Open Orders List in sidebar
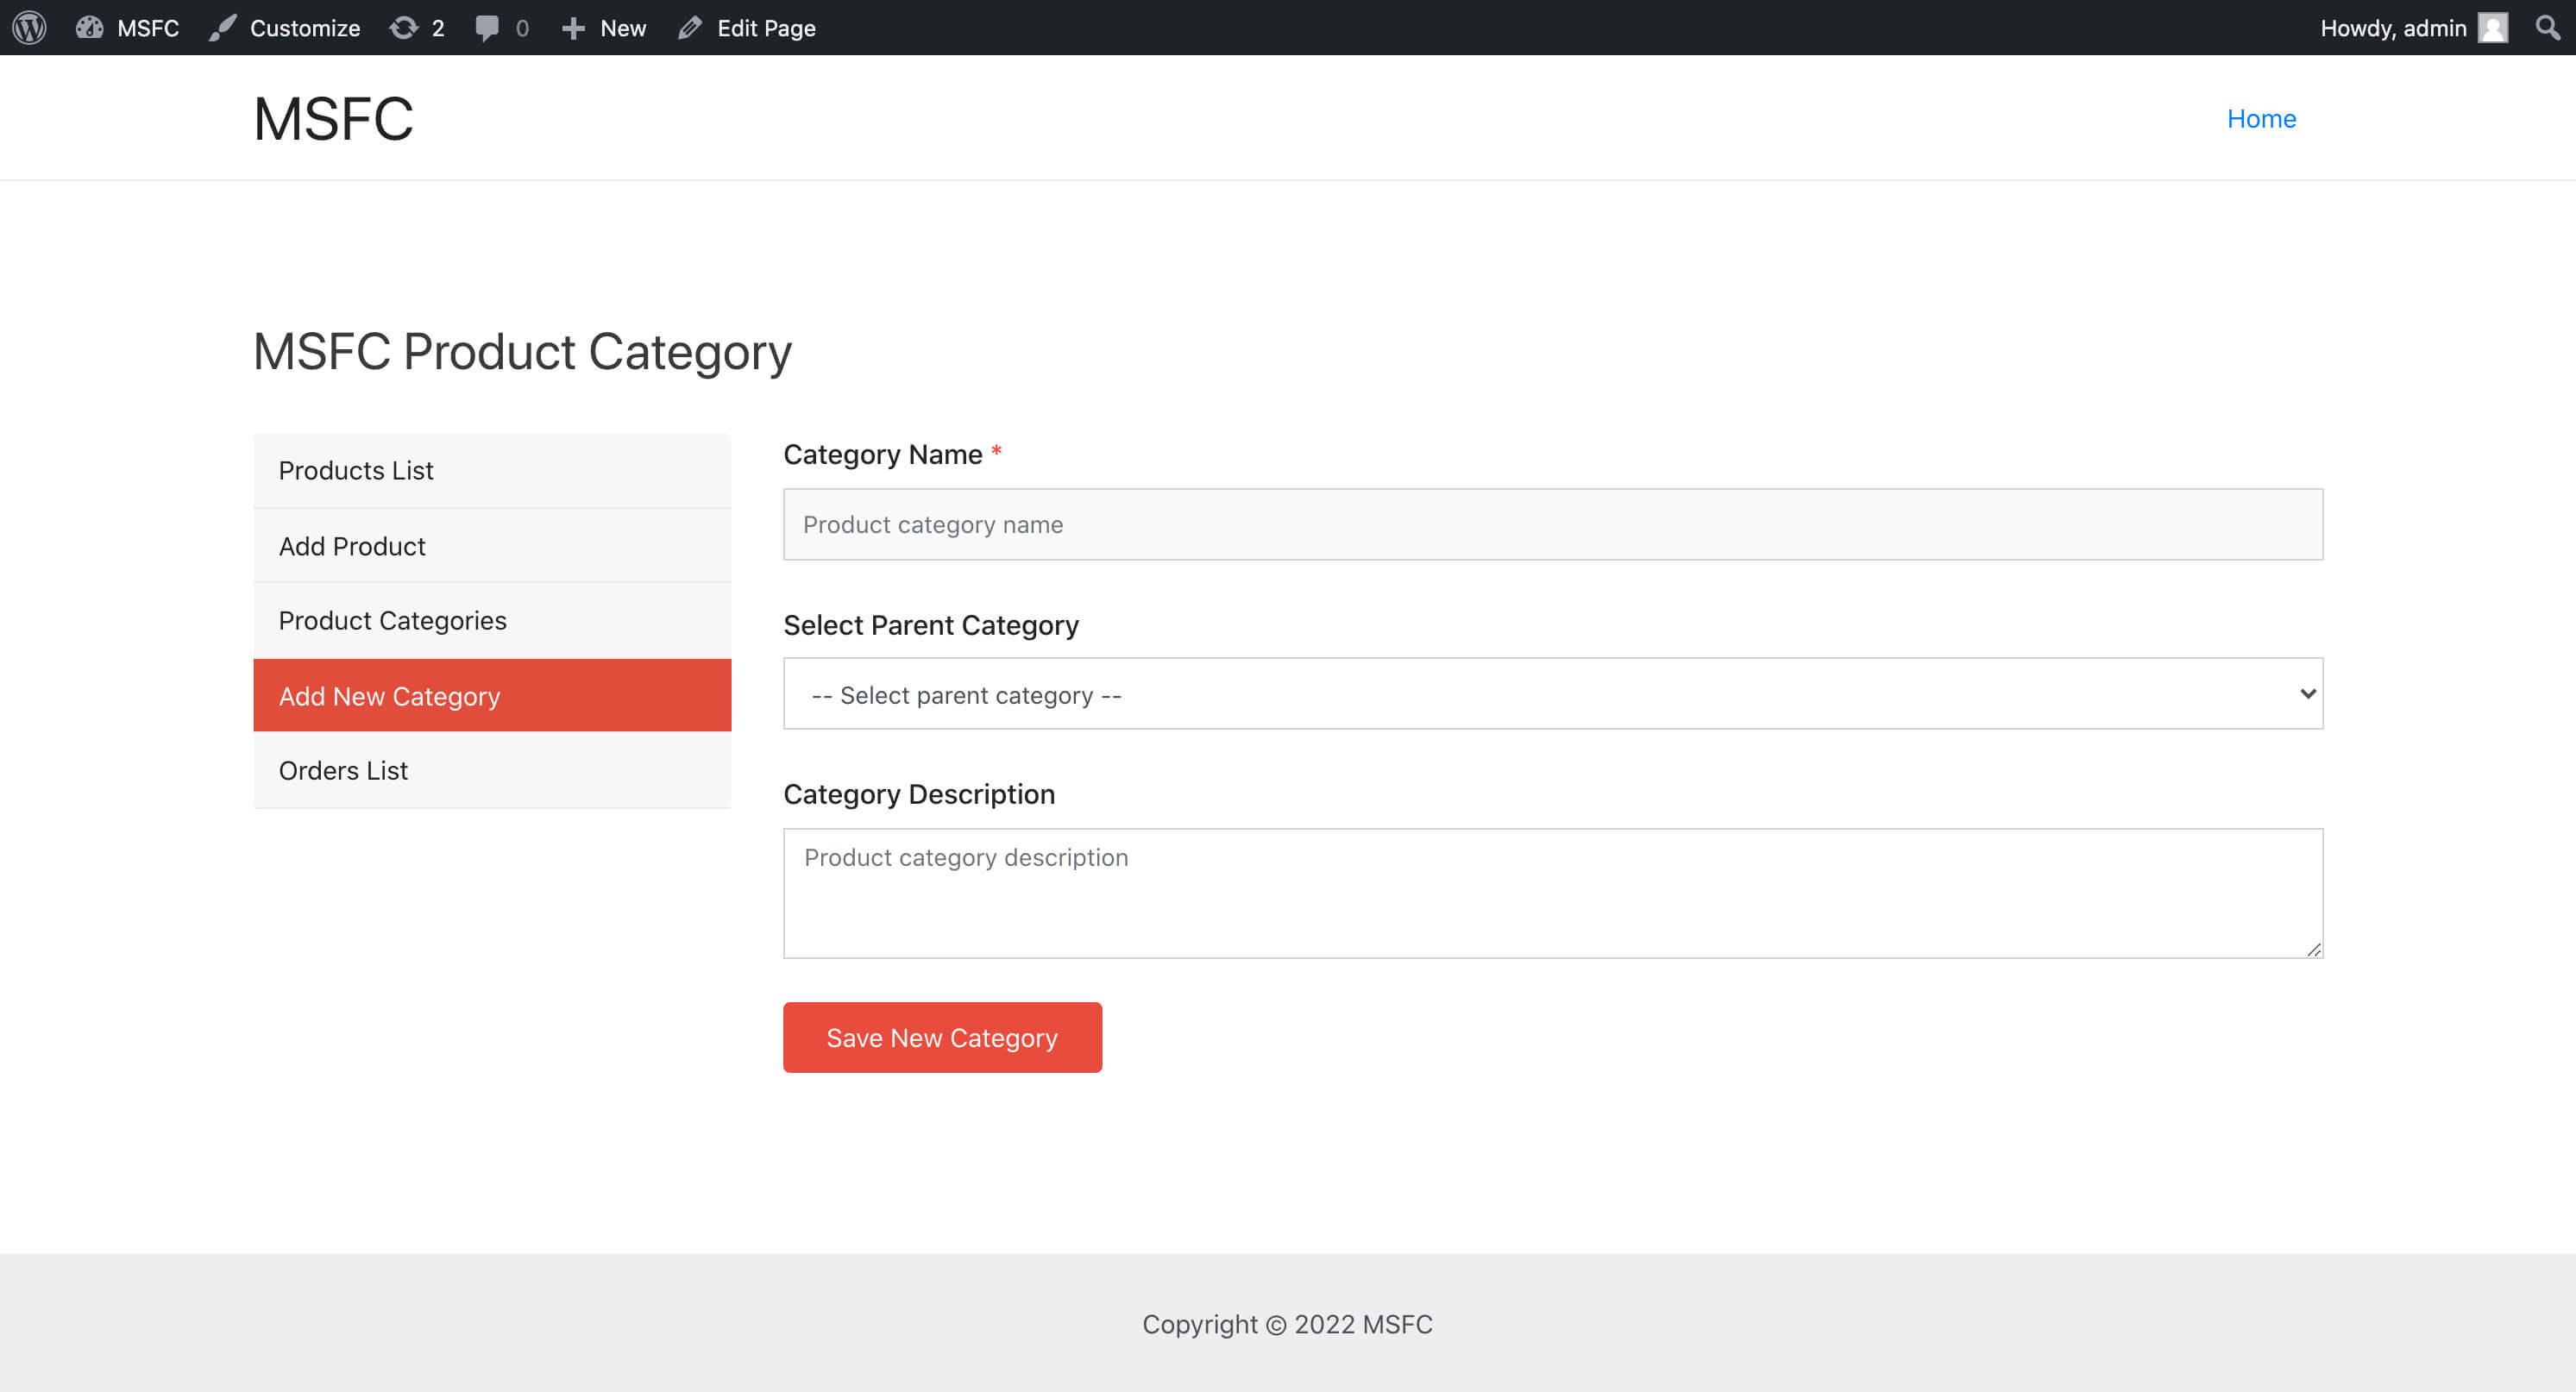Viewport: 2576px width, 1392px height. (x=343, y=770)
